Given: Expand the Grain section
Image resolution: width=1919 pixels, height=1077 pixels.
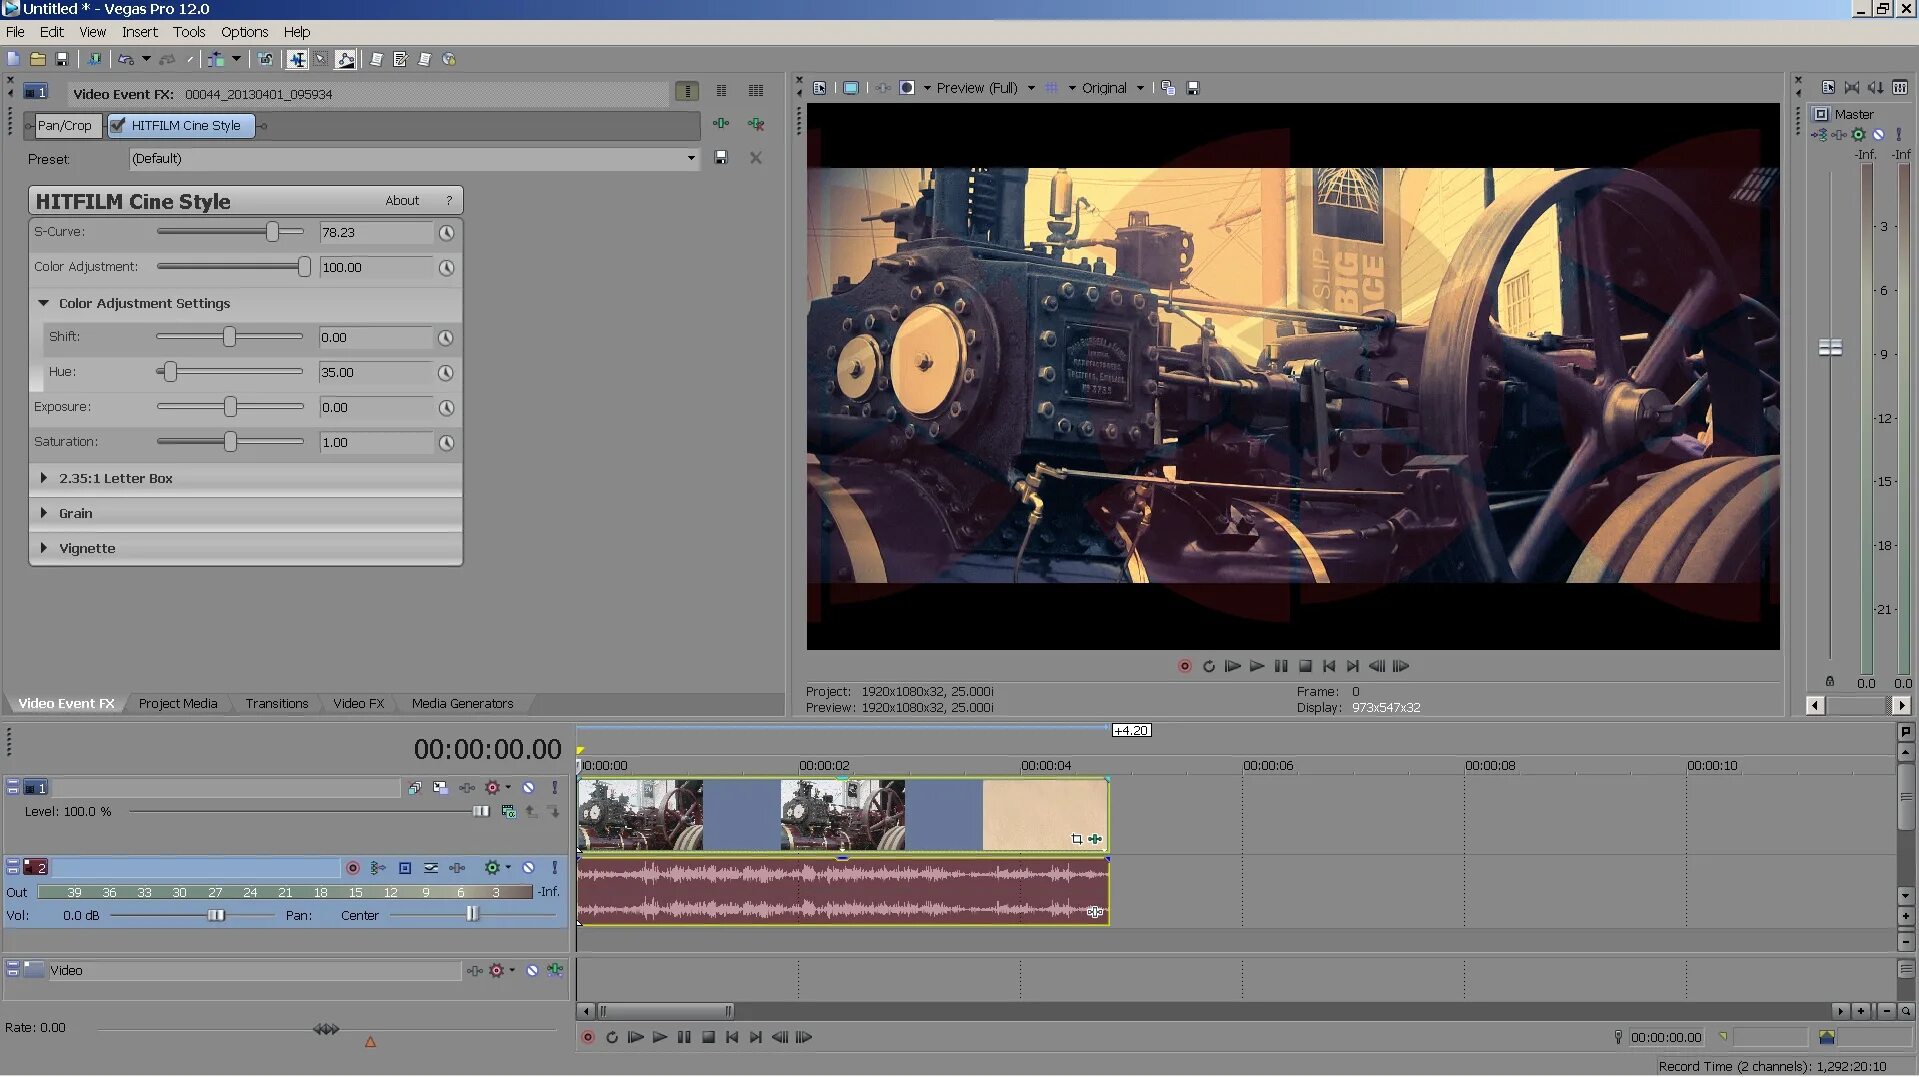Looking at the screenshot, I should pos(43,513).
